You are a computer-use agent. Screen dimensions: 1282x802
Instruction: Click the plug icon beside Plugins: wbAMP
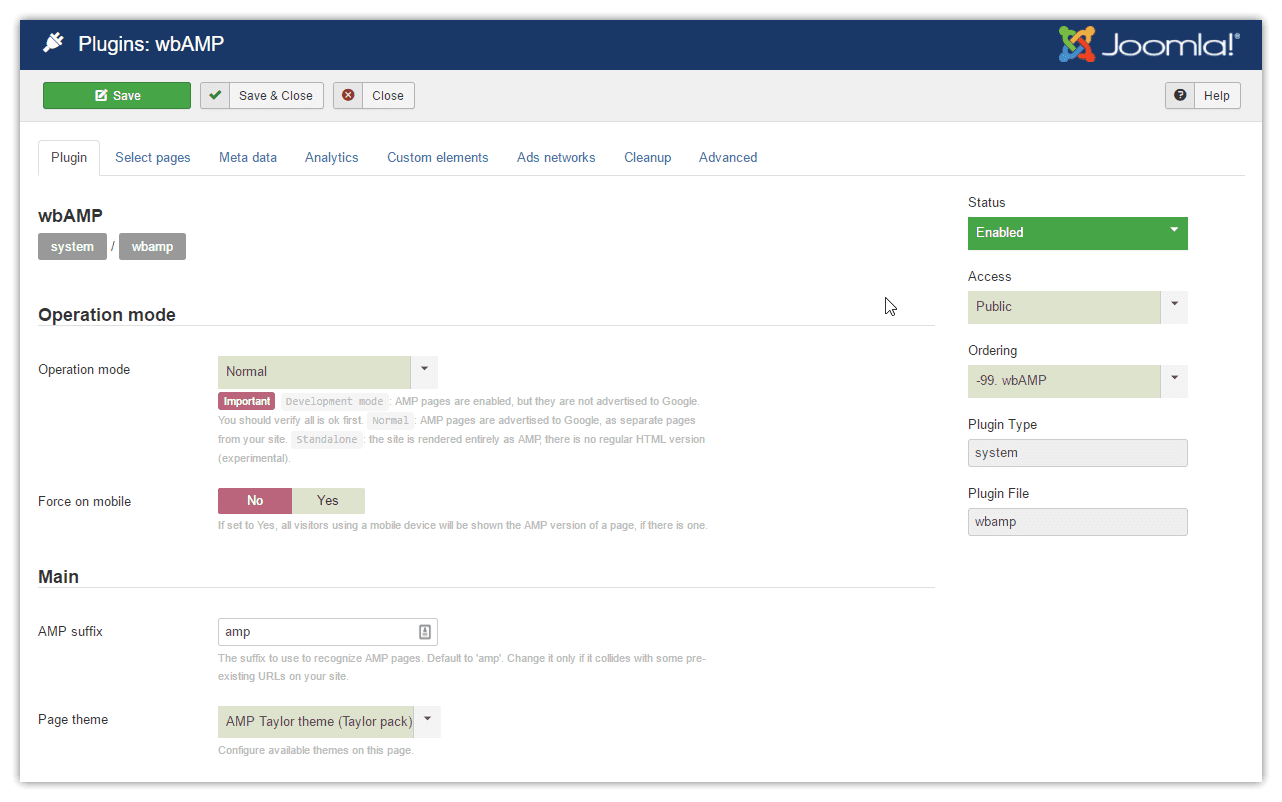click(x=53, y=43)
